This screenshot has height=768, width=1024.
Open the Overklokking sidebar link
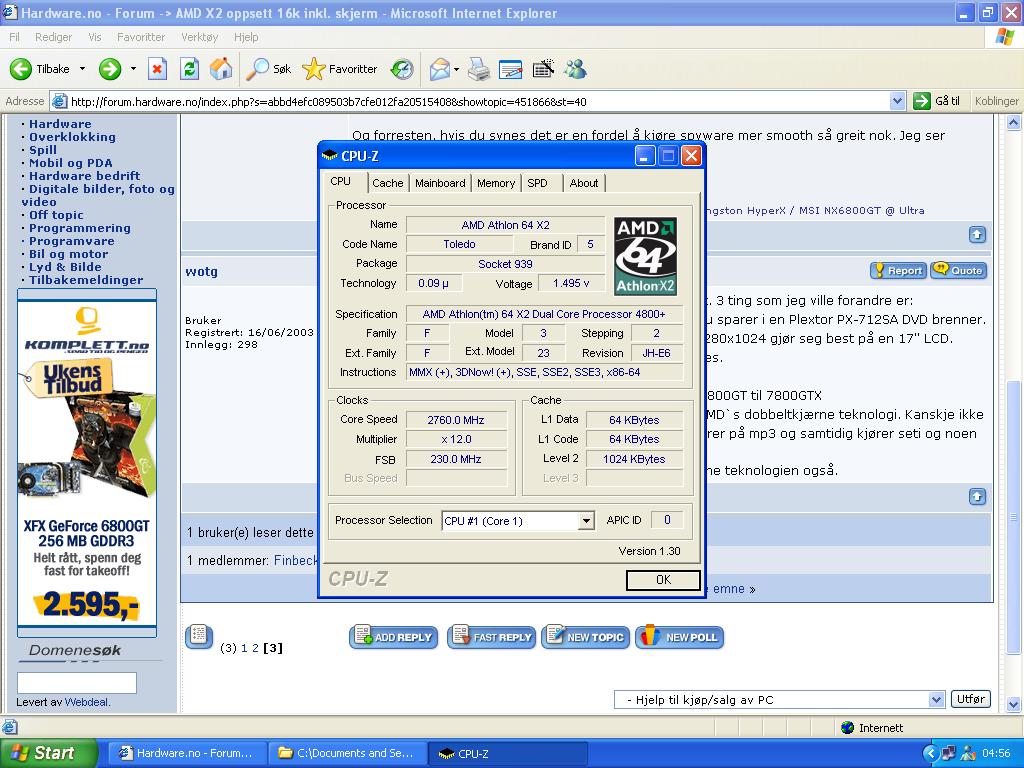72,137
